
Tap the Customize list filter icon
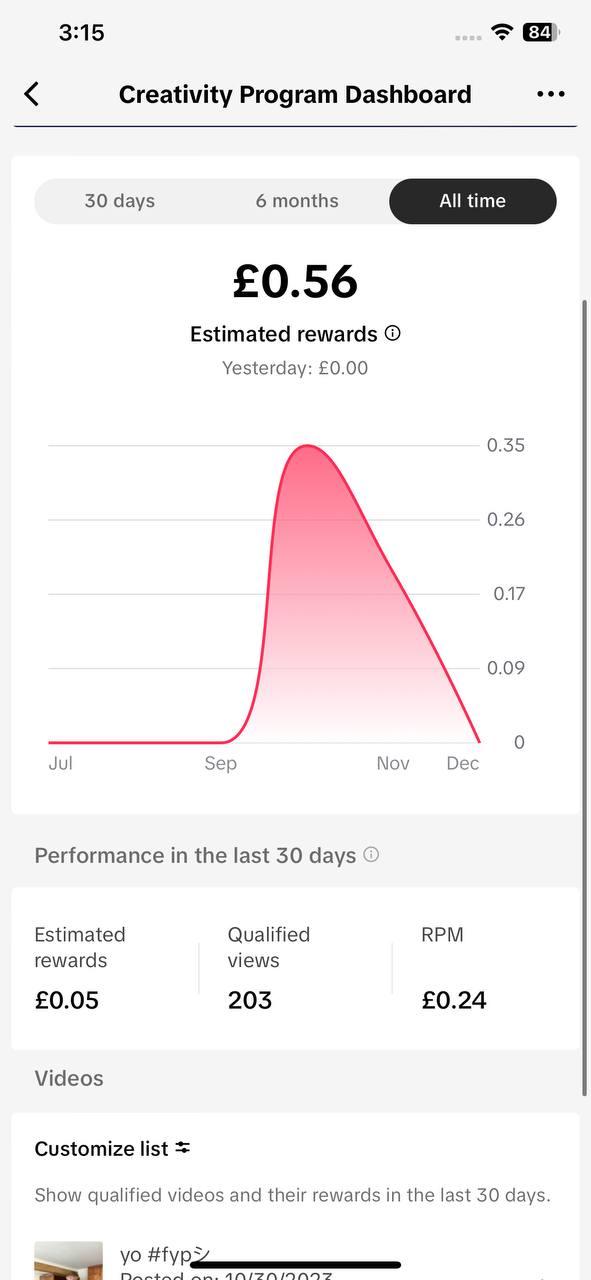(x=183, y=1148)
